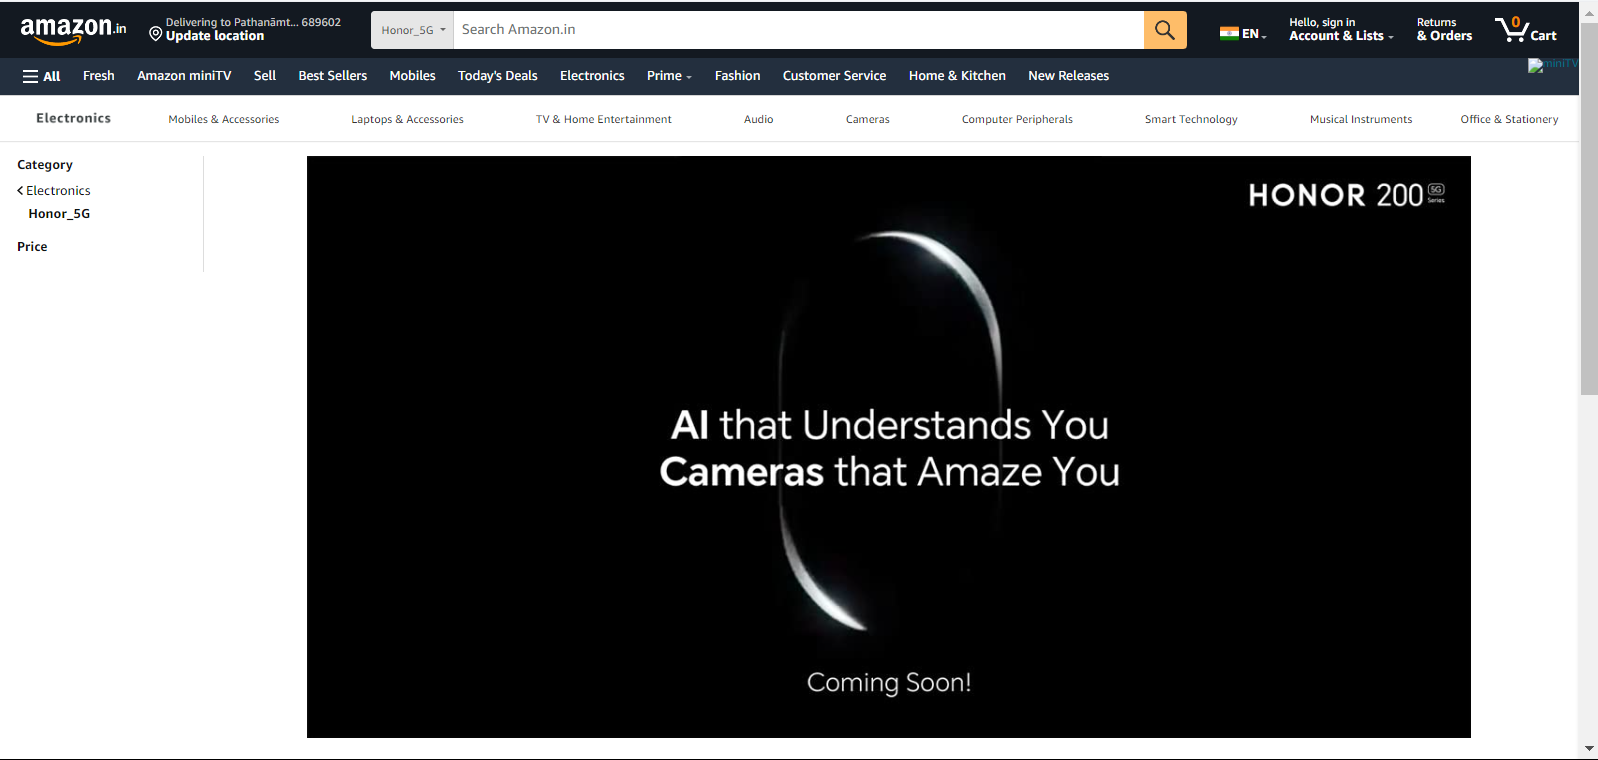Select Office & Stationery tab

tap(1509, 119)
